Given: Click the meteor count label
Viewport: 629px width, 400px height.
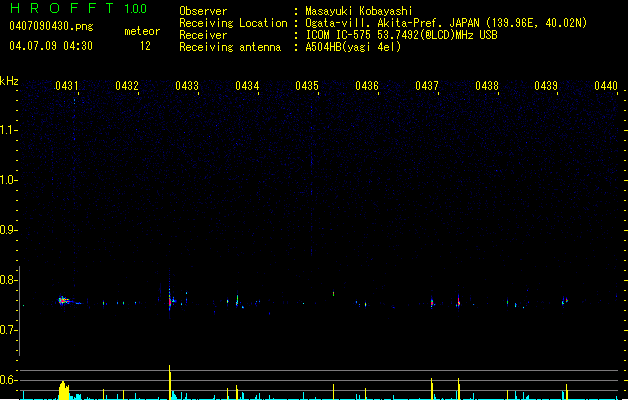Looking at the screenshot, I should tap(142, 31).
